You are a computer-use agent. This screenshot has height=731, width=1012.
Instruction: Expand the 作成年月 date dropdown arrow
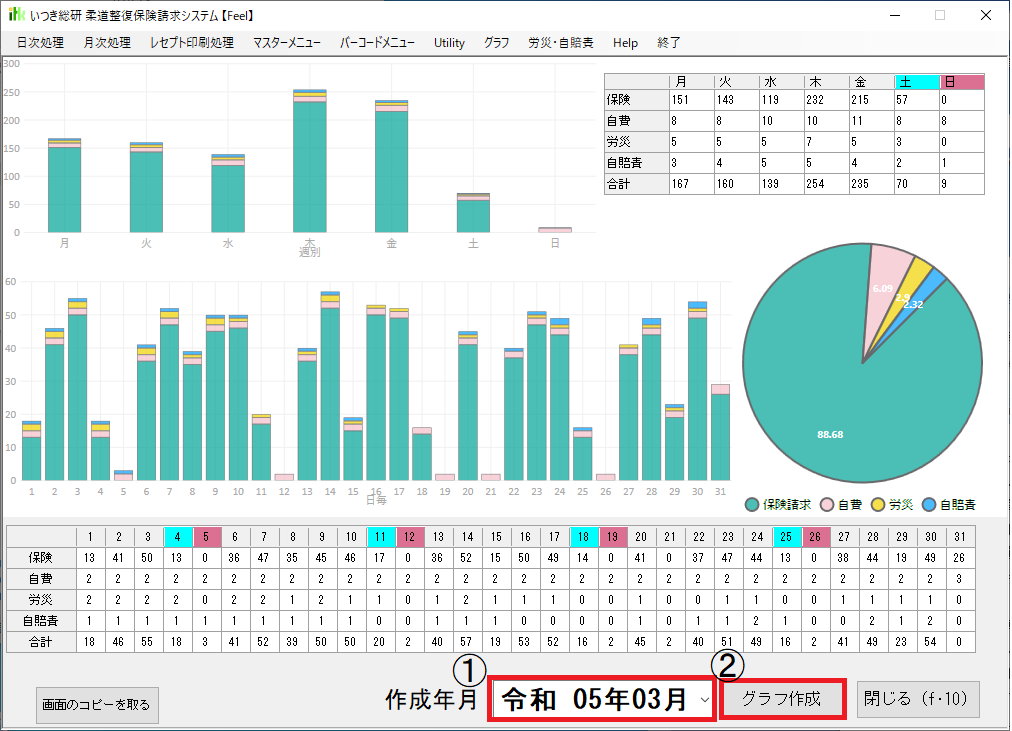pyautogui.click(x=705, y=700)
